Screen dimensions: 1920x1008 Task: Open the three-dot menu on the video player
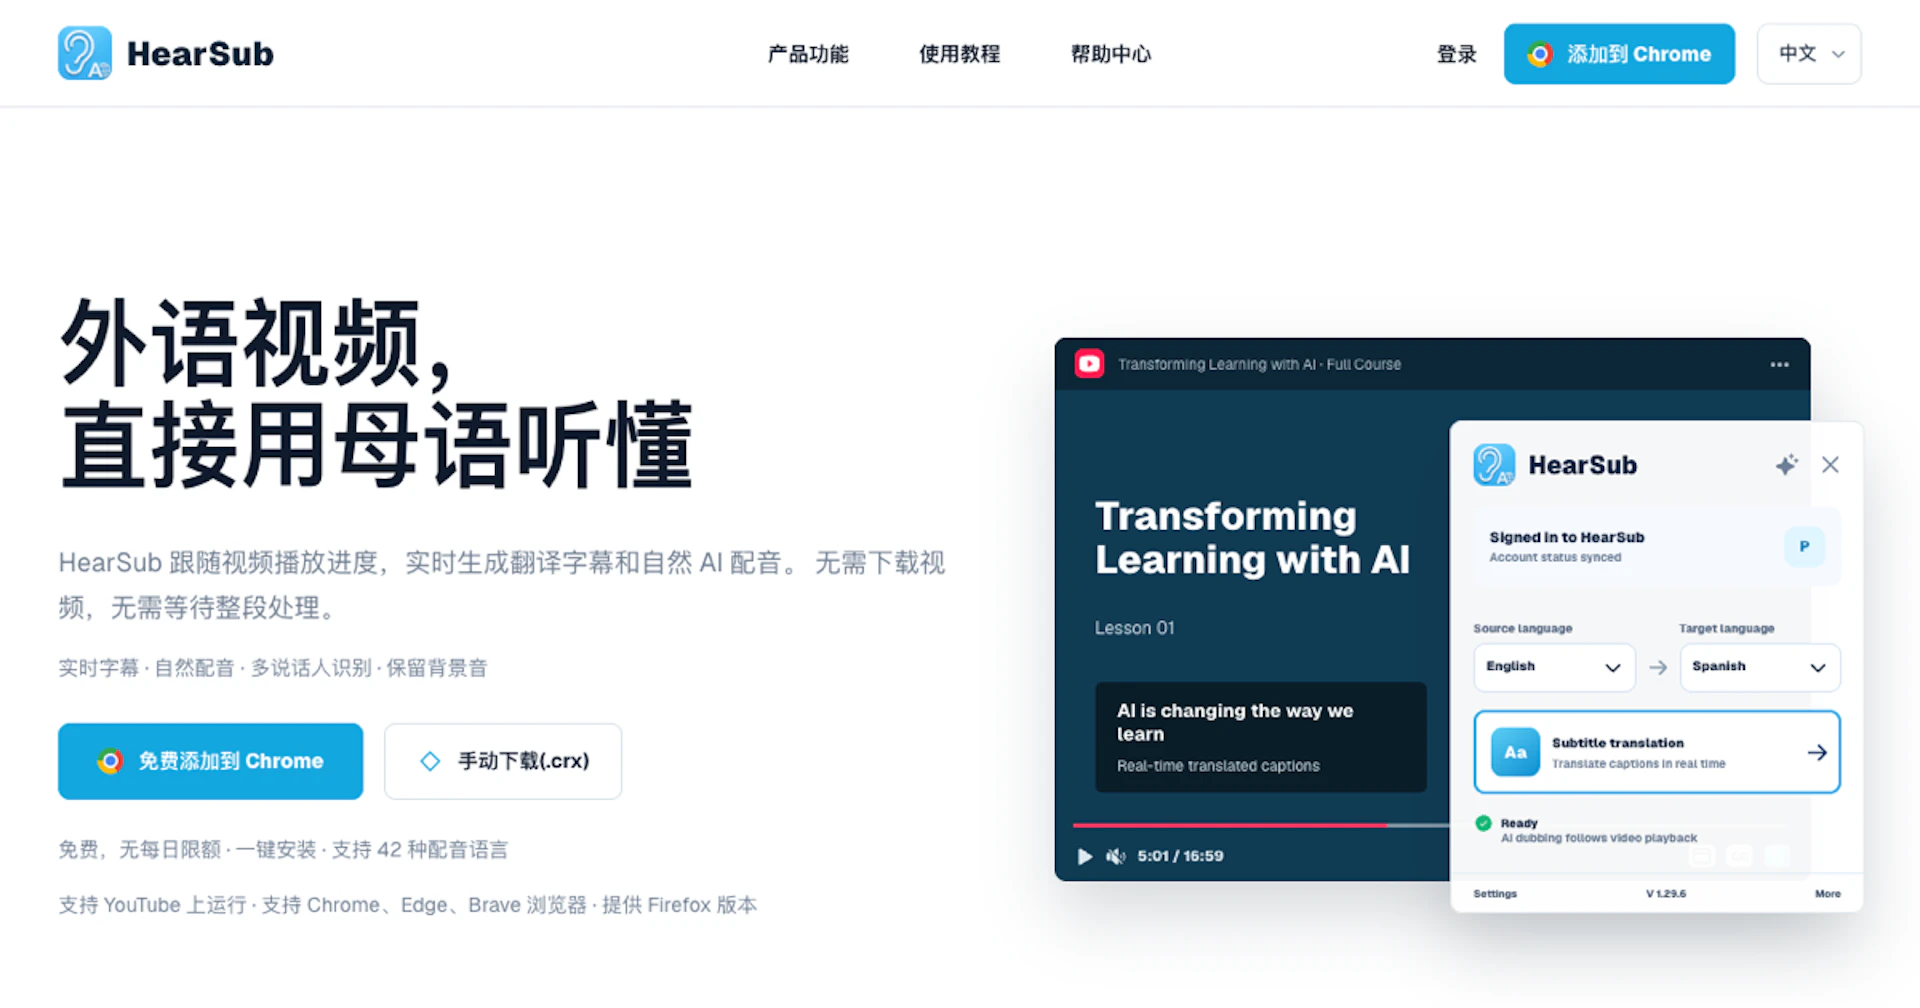(x=1779, y=364)
